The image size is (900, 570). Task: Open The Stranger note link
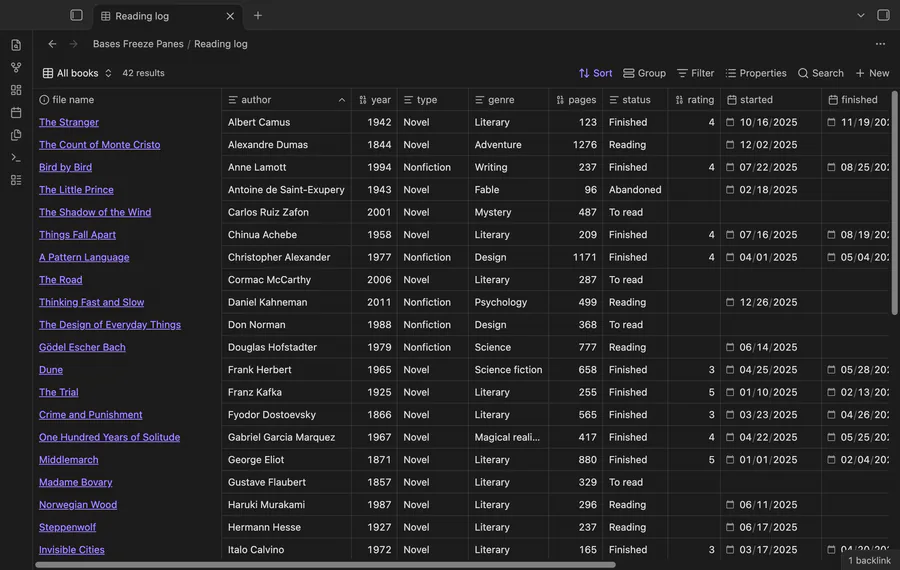[x=69, y=122]
